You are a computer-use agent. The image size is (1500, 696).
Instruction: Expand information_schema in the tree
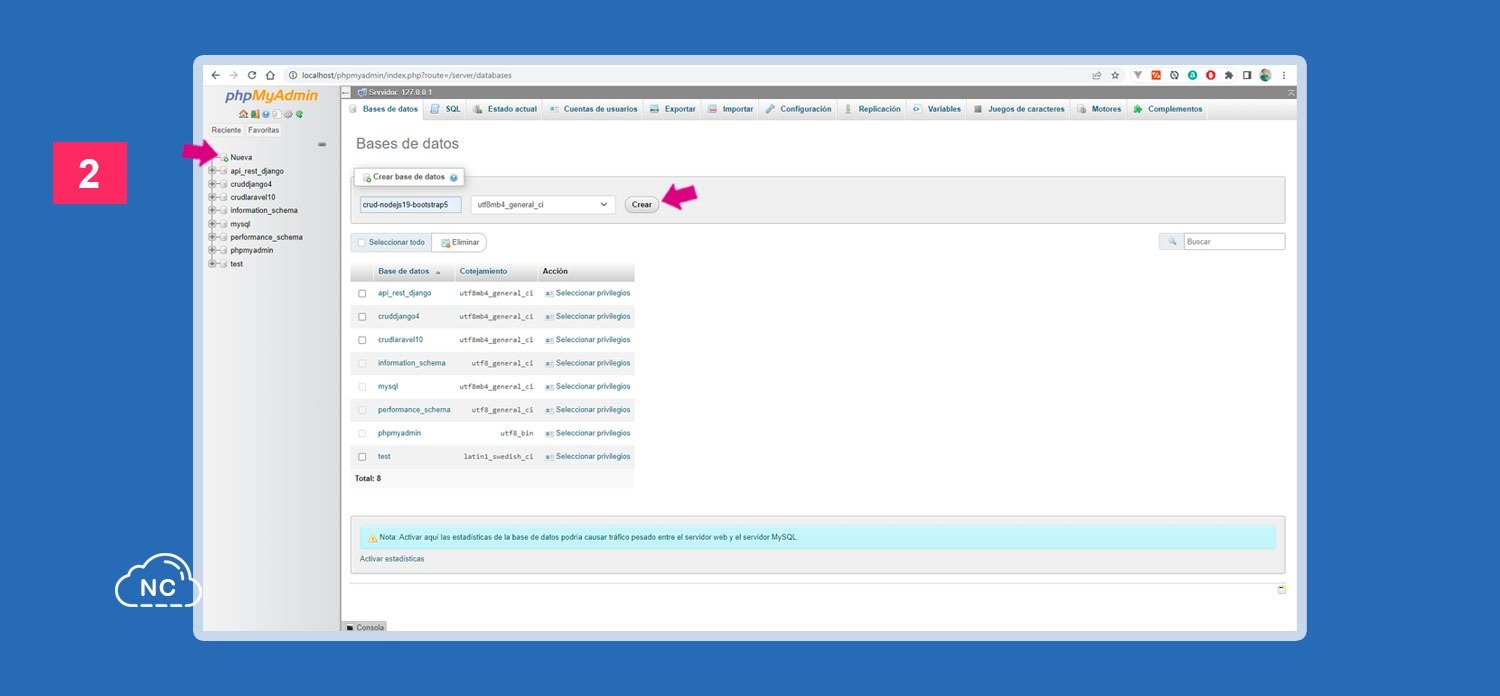tap(212, 211)
